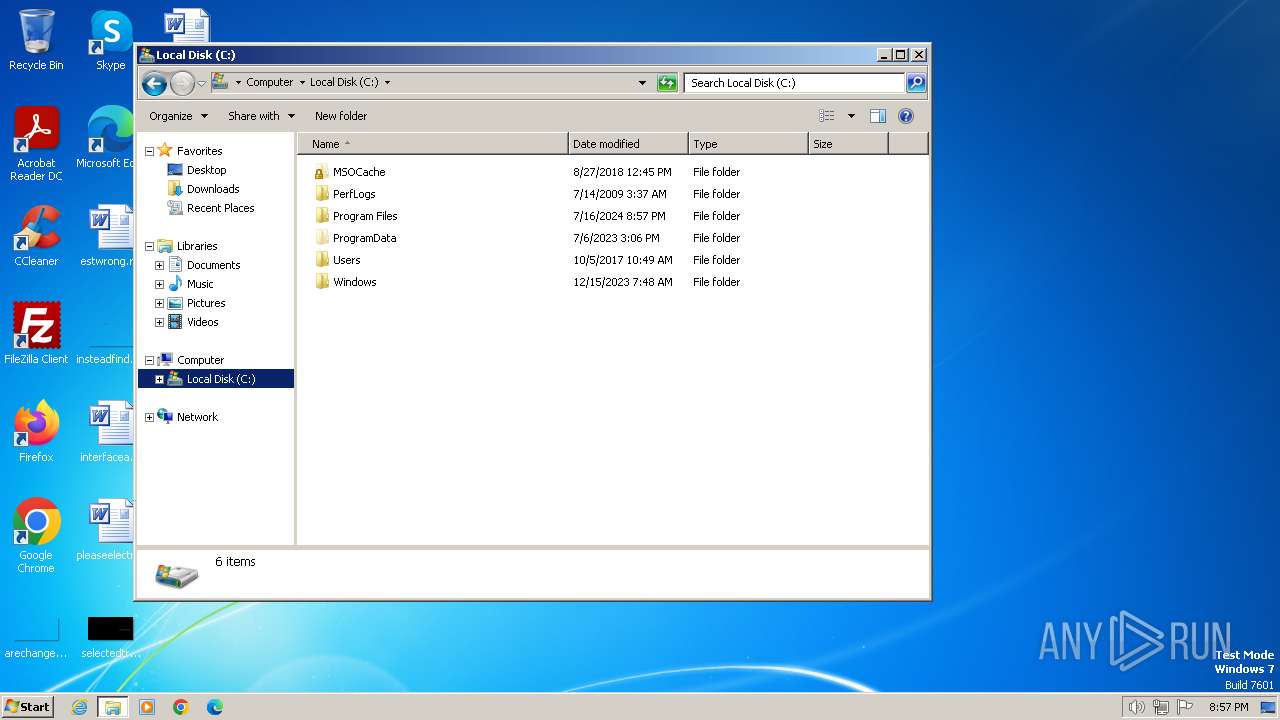Select the Users folder icon
1280x720 pixels.
point(321,260)
